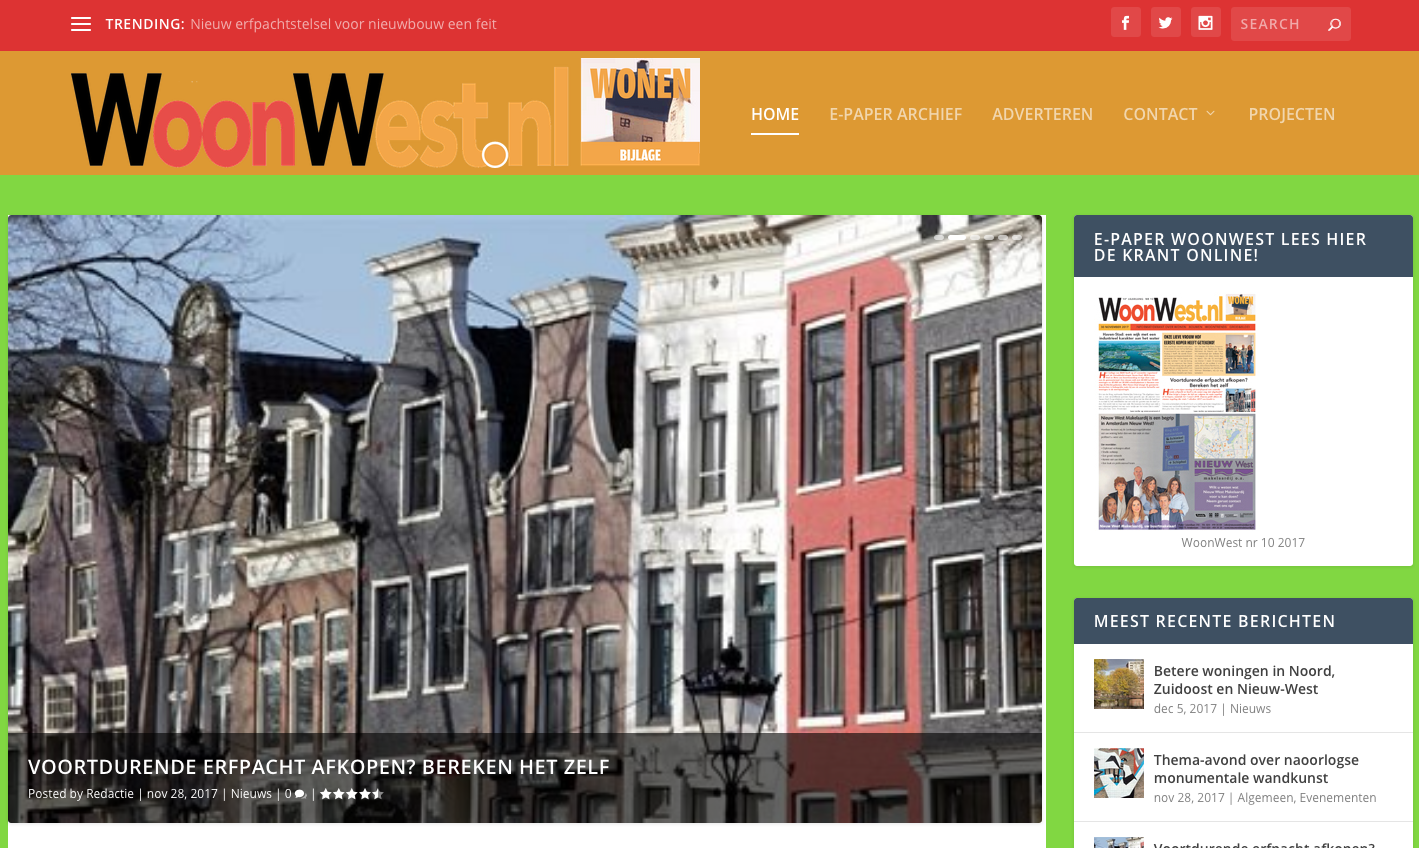Open trending story about Nieuw erfpachtstelsel
This screenshot has height=848, width=1419.
pyautogui.click(x=343, y=24)
